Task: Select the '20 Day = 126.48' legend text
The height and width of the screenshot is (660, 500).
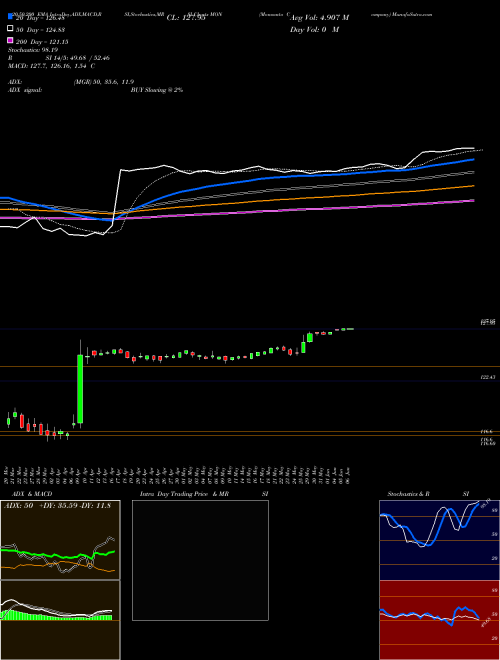Action: pyautogui.click(x=40, y=18)
